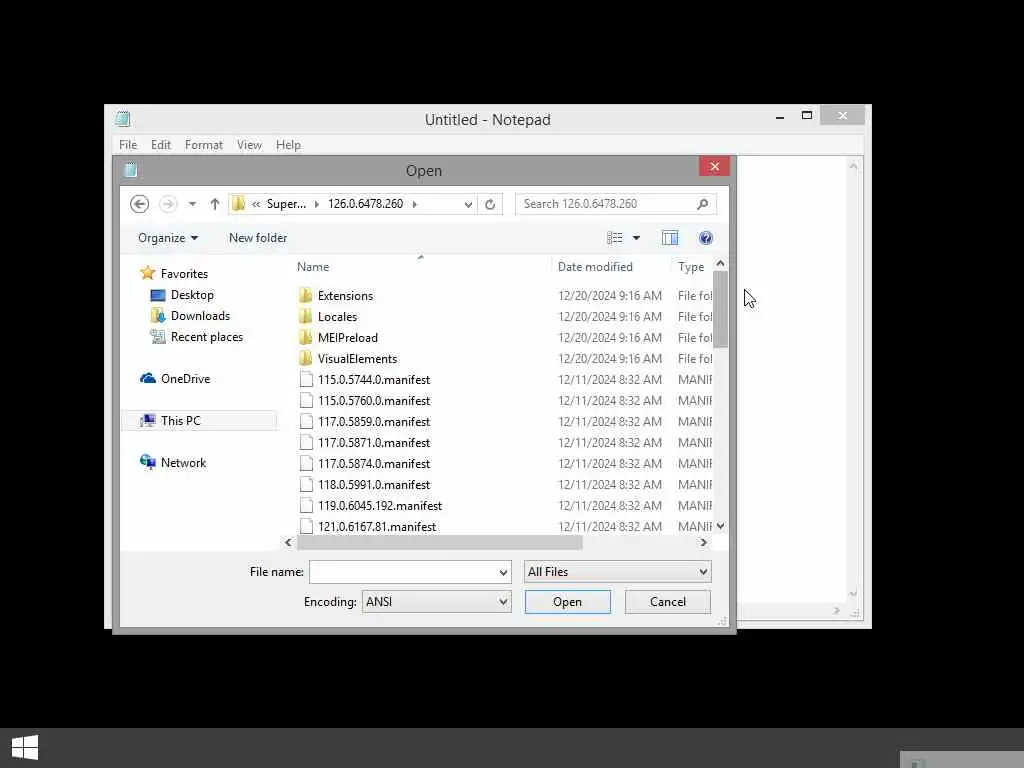Click the Back arrow in Open dialog
The height and width of the screenshot is (768, 1024).
tap(139, 204)
